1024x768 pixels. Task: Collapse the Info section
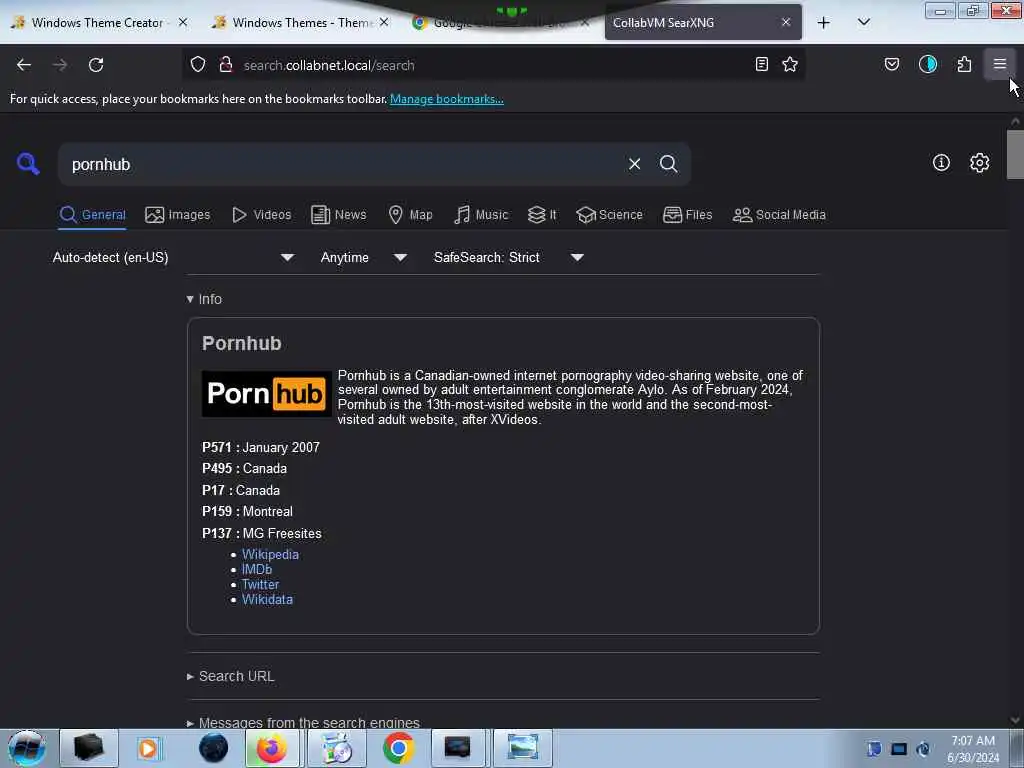(204, 299)
